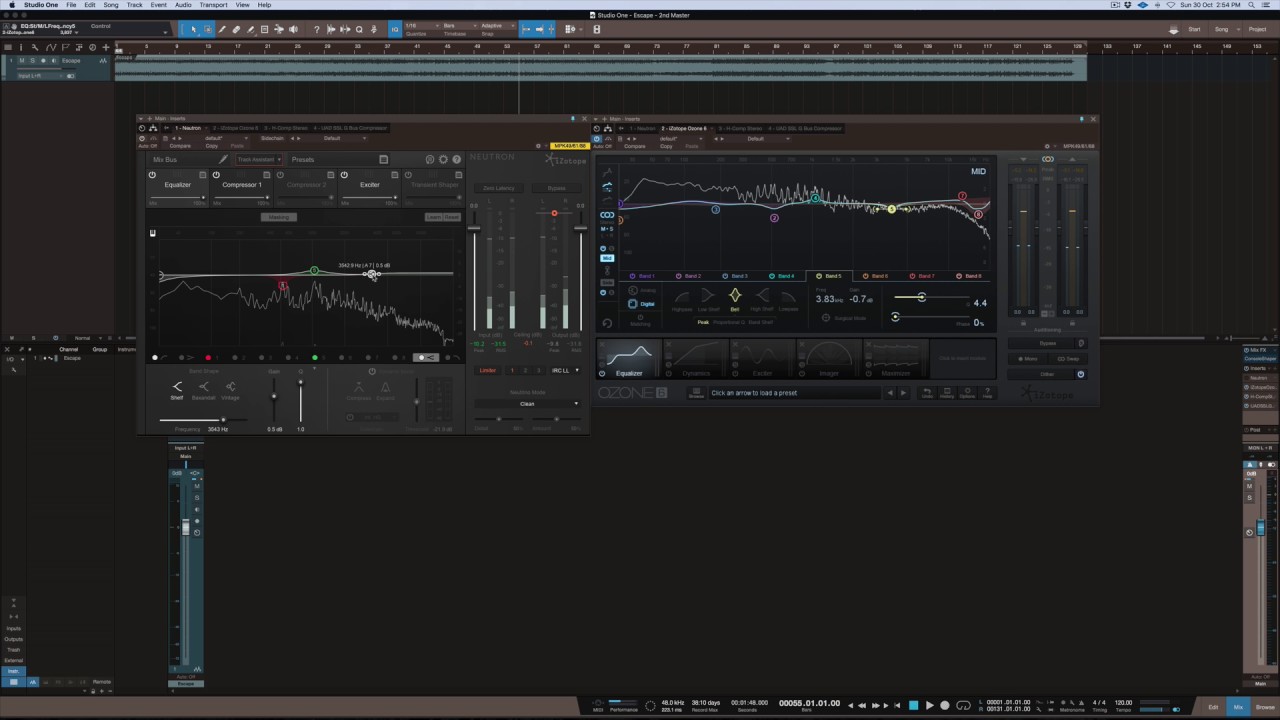Viewport: 1280px width, 720px height.
Task: Select Ozone EQ Band 7 tab
Action: 923,276
